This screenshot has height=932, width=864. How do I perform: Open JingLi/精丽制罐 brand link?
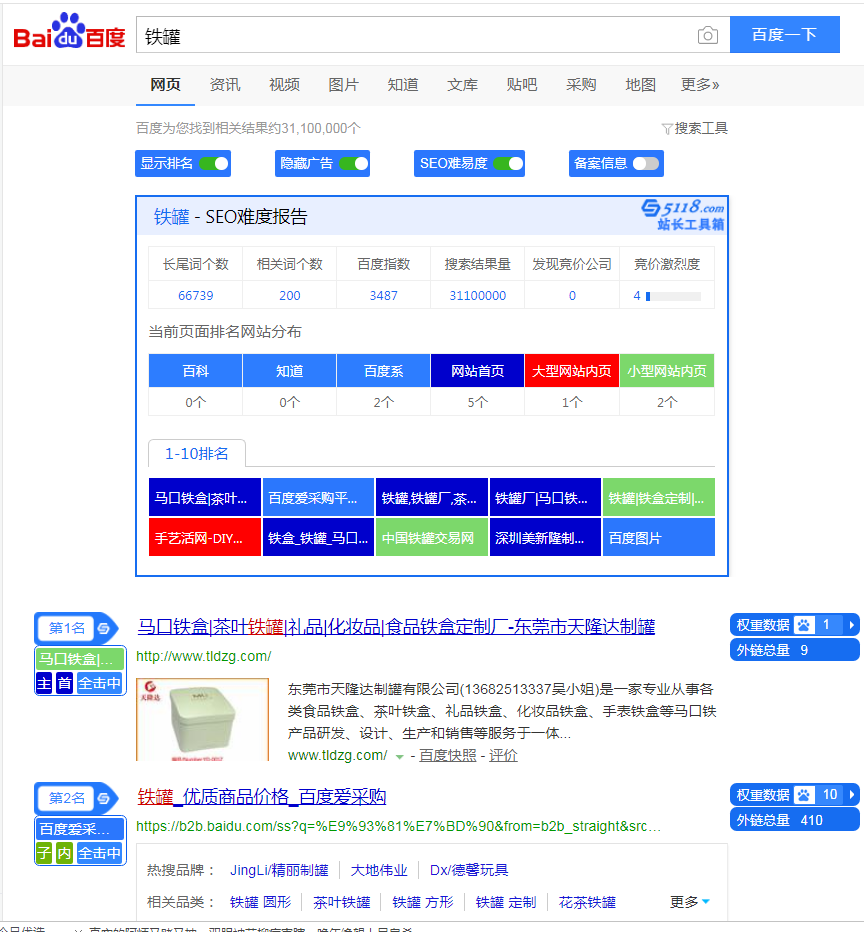tap(279, 870)
